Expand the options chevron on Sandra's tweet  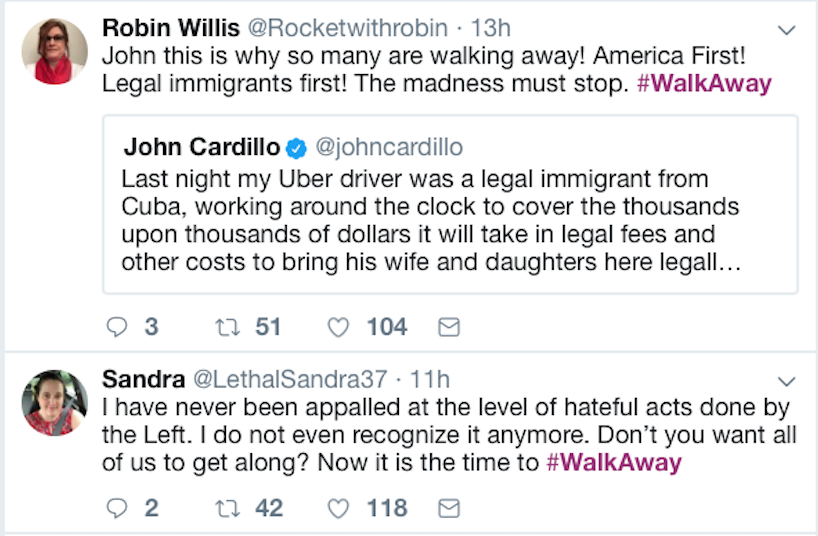coord(786,381)
